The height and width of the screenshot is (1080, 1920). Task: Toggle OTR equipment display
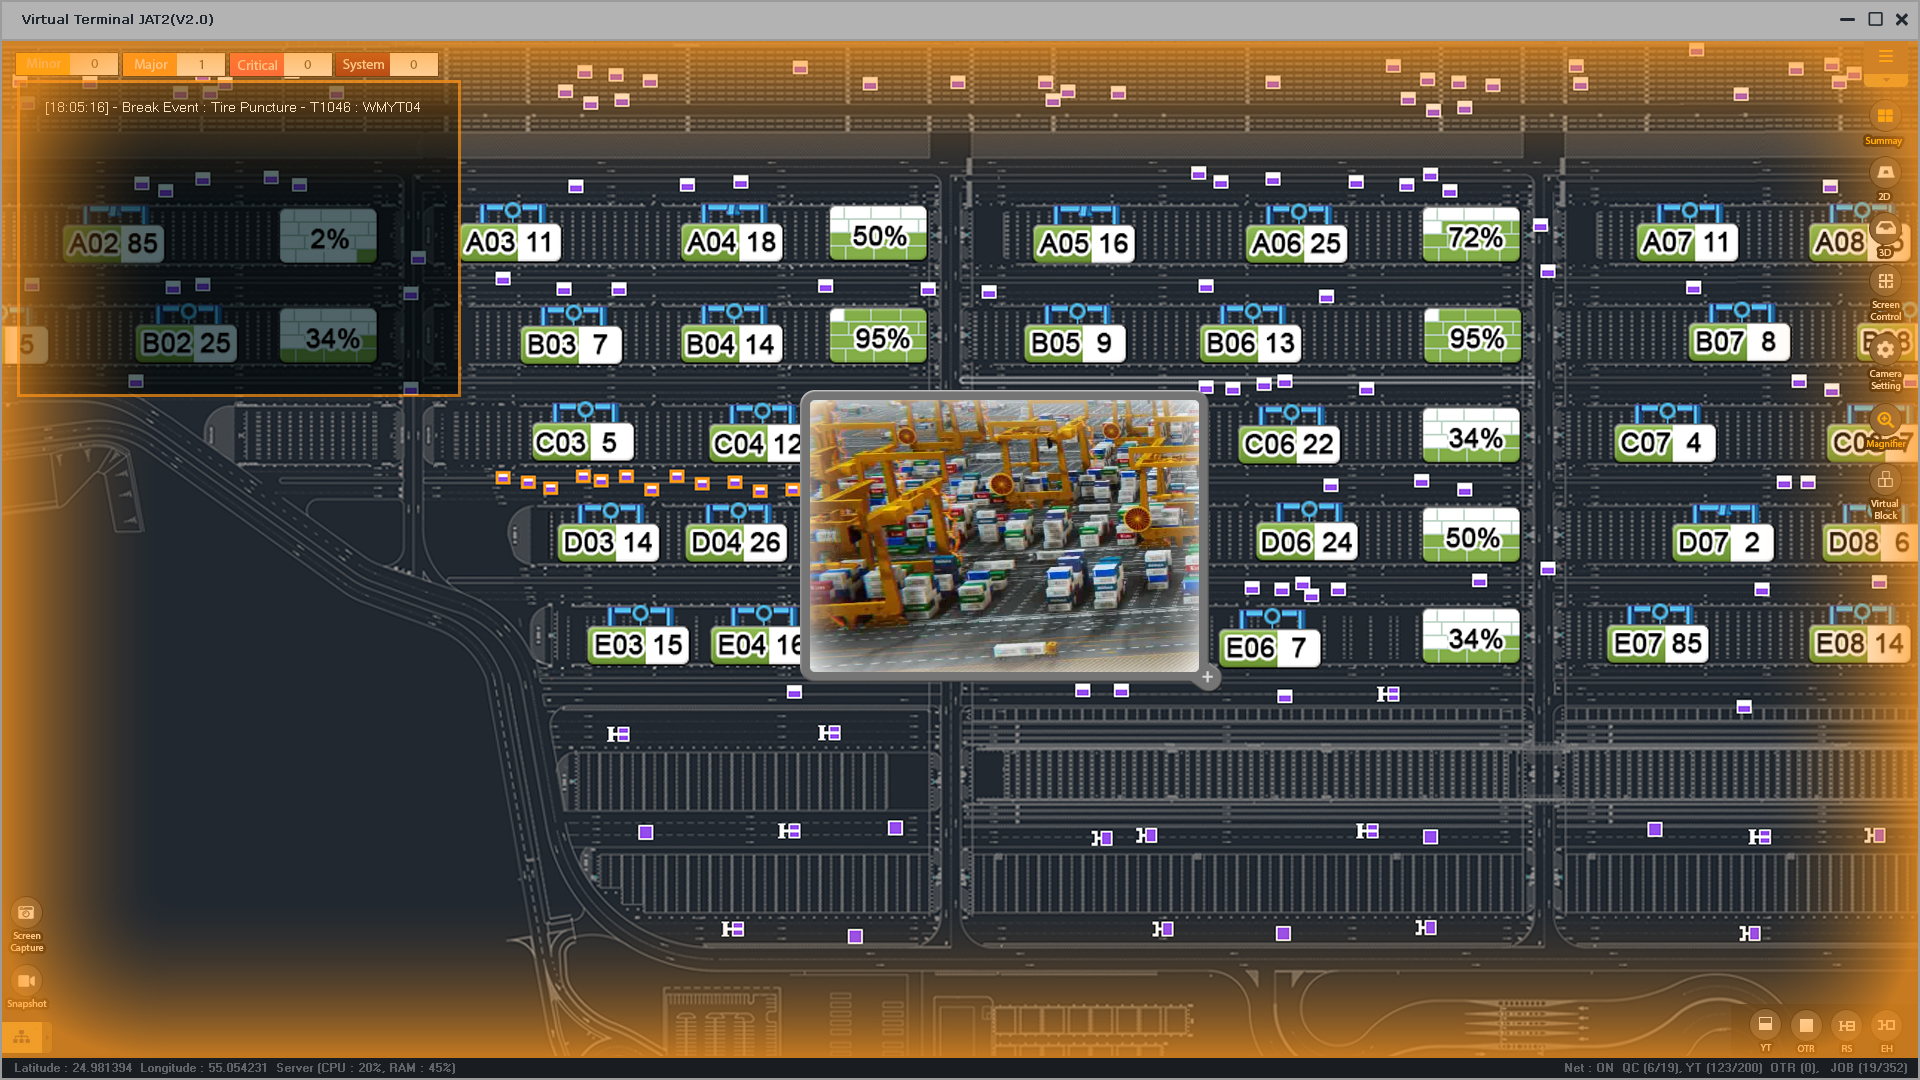(x=1805, y=1025)
